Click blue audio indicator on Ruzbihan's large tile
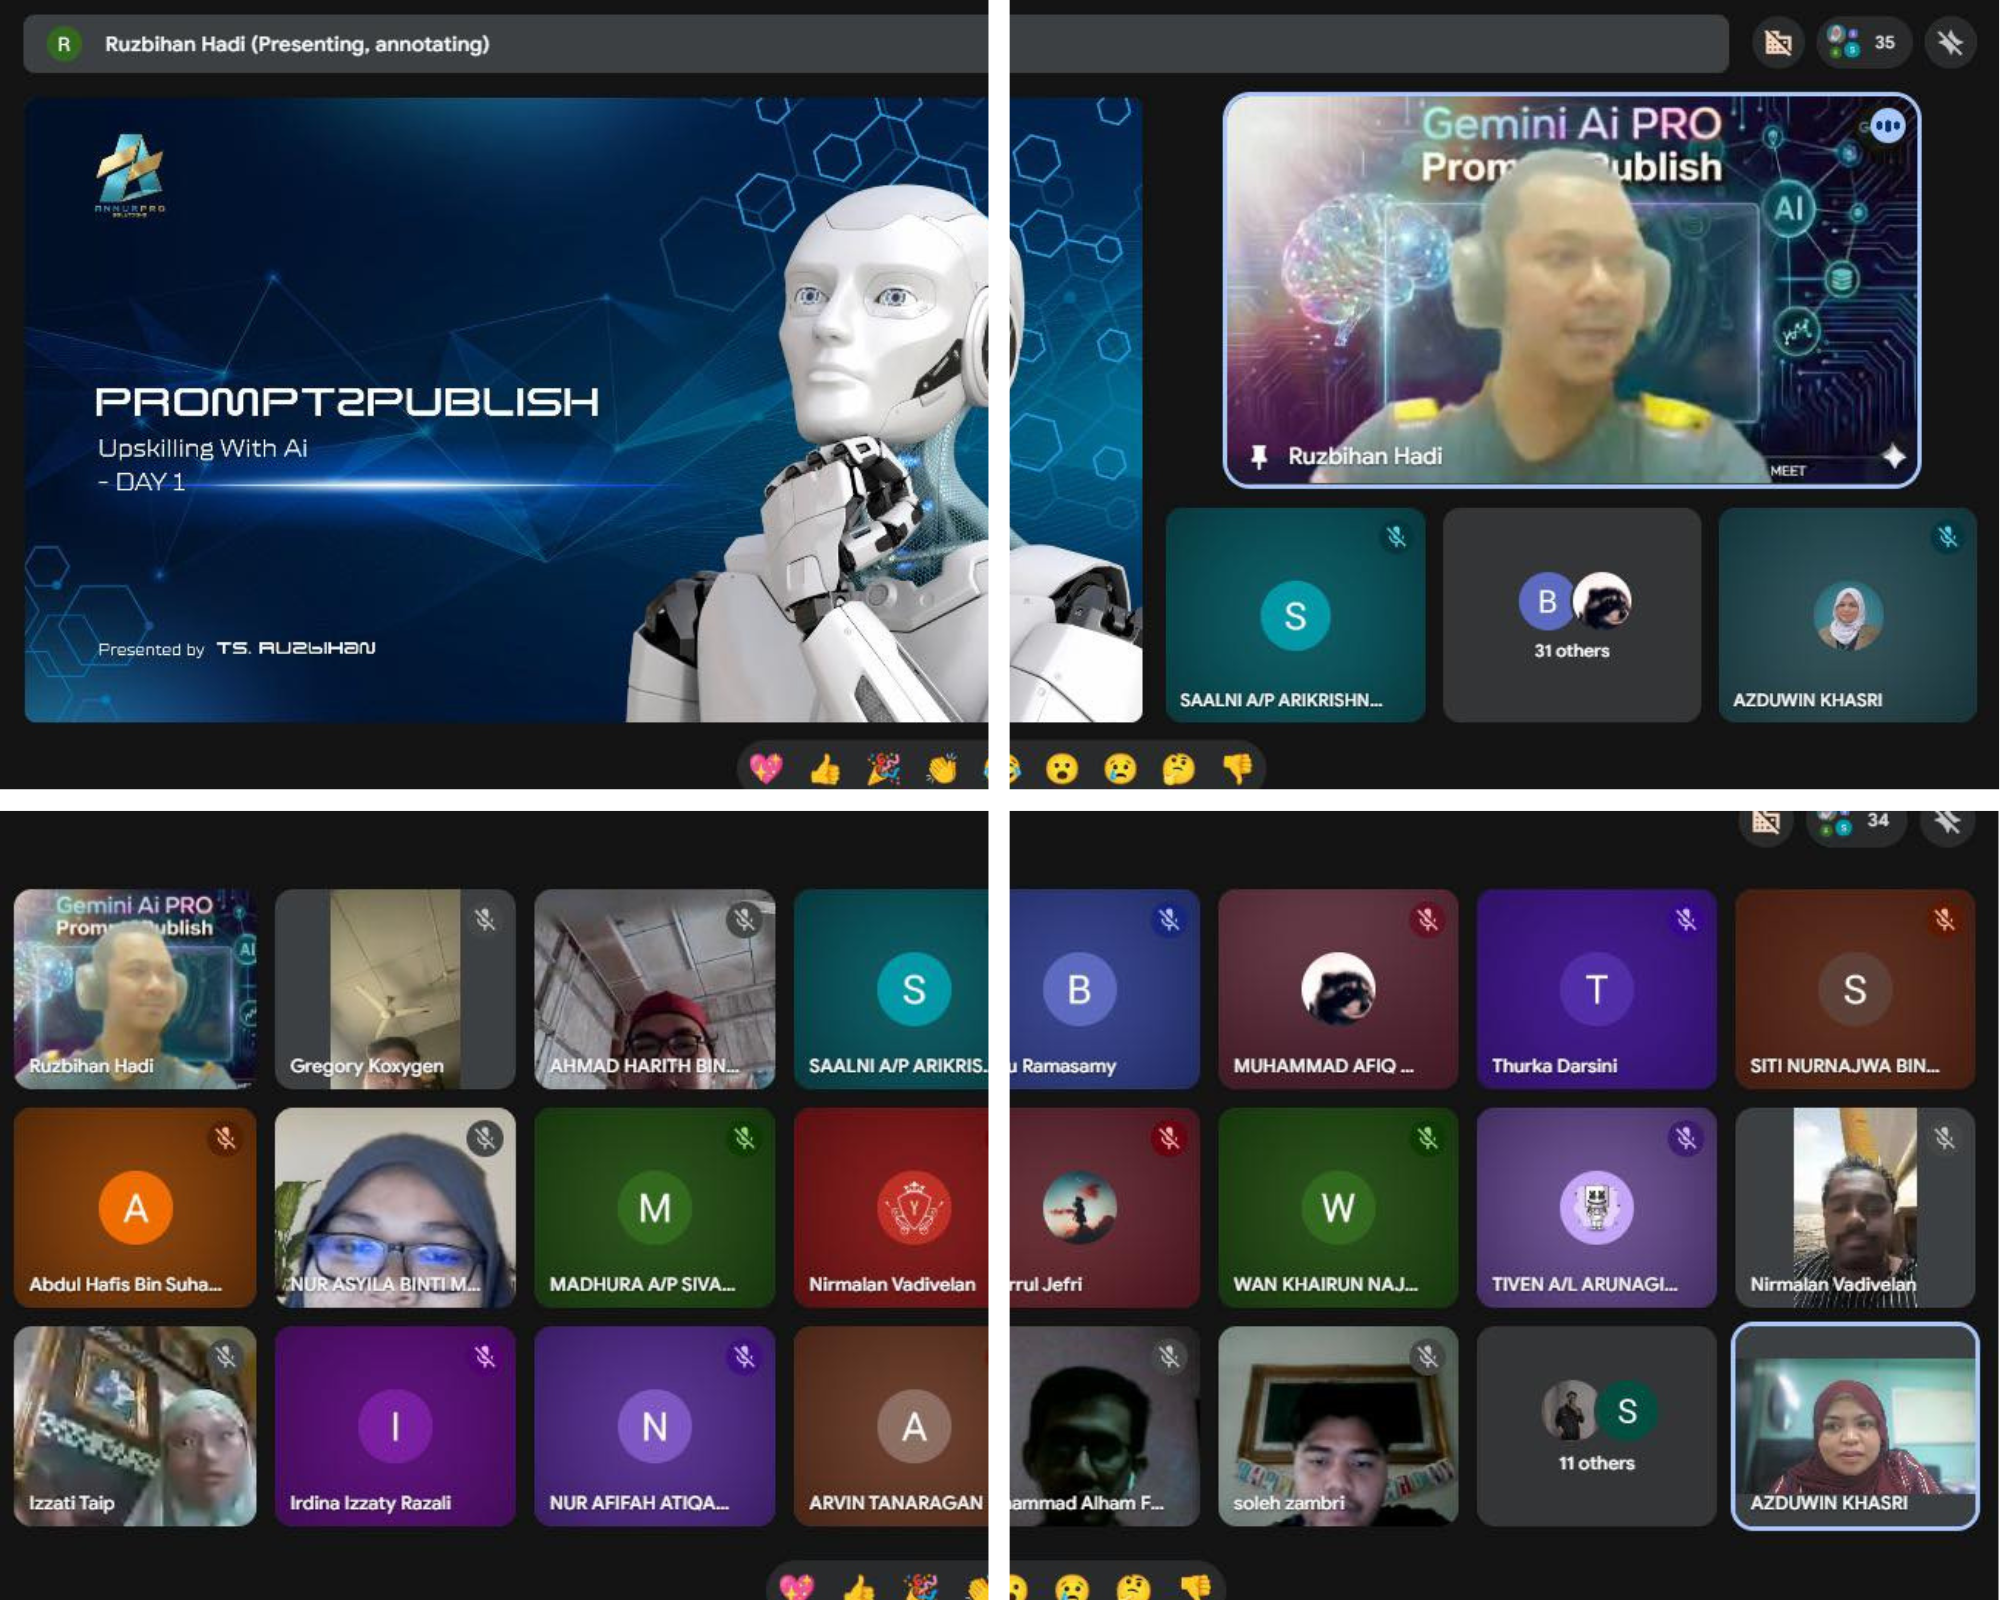The height and width of the screenshot is (1600, 2000). click(1887, 126)
